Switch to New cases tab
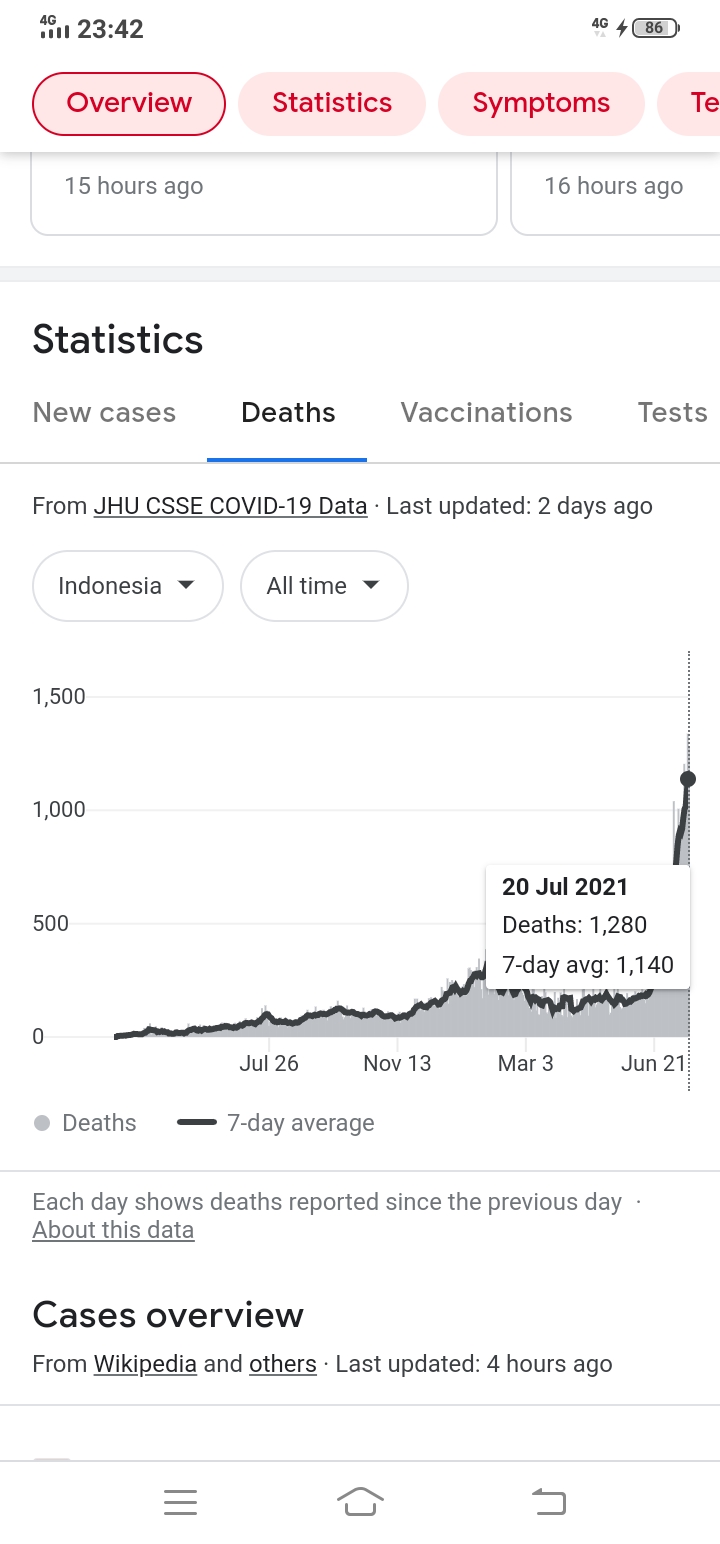The height and width of the screenshot is (1544, 720). pyautogui.click(x=104, y=413)
